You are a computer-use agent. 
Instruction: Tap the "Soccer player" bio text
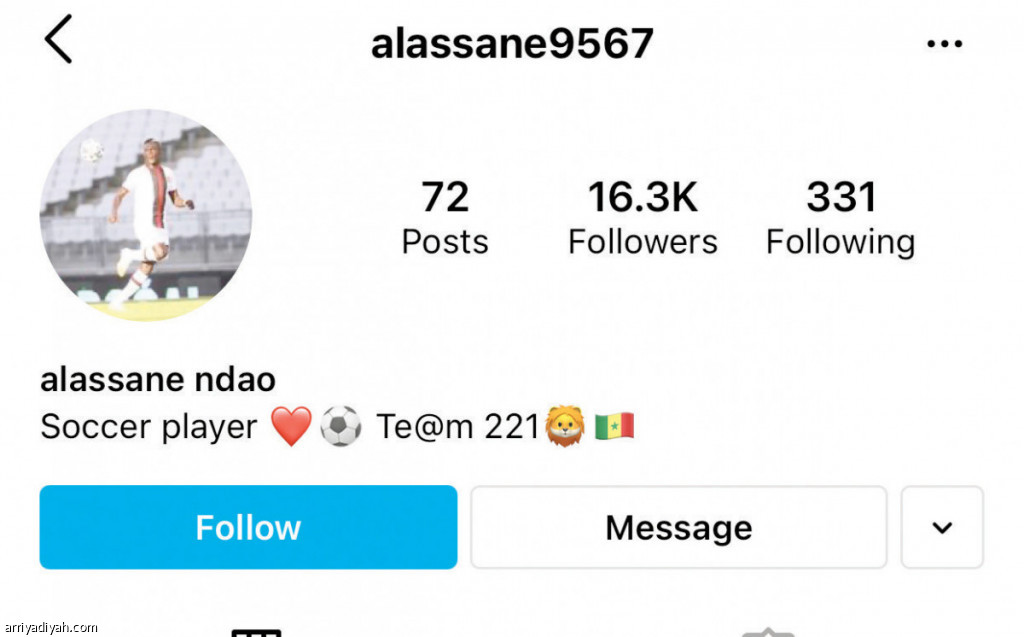[x=149, y=427]
